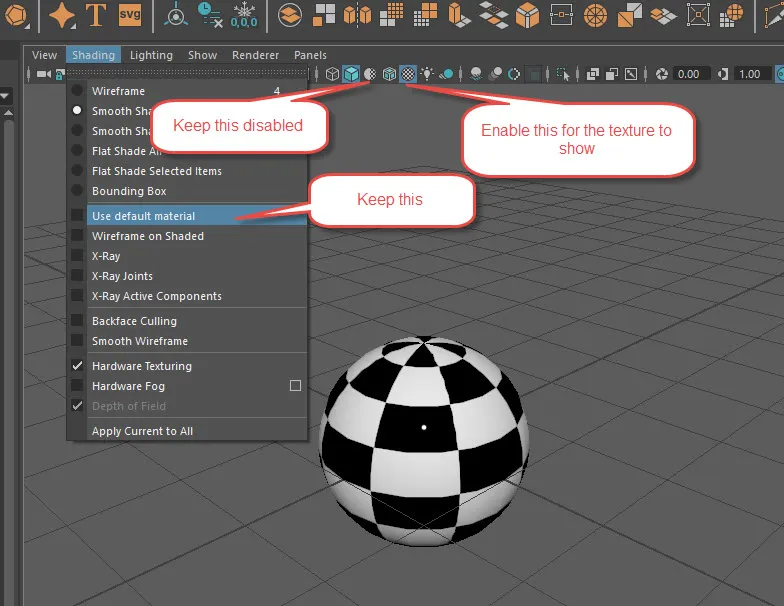Image resolution: width=784 pixels, height=606 pixels.
Task: Click the exposure value field showing 0.00
Action: pyautogui.click(x=690, y=74)
